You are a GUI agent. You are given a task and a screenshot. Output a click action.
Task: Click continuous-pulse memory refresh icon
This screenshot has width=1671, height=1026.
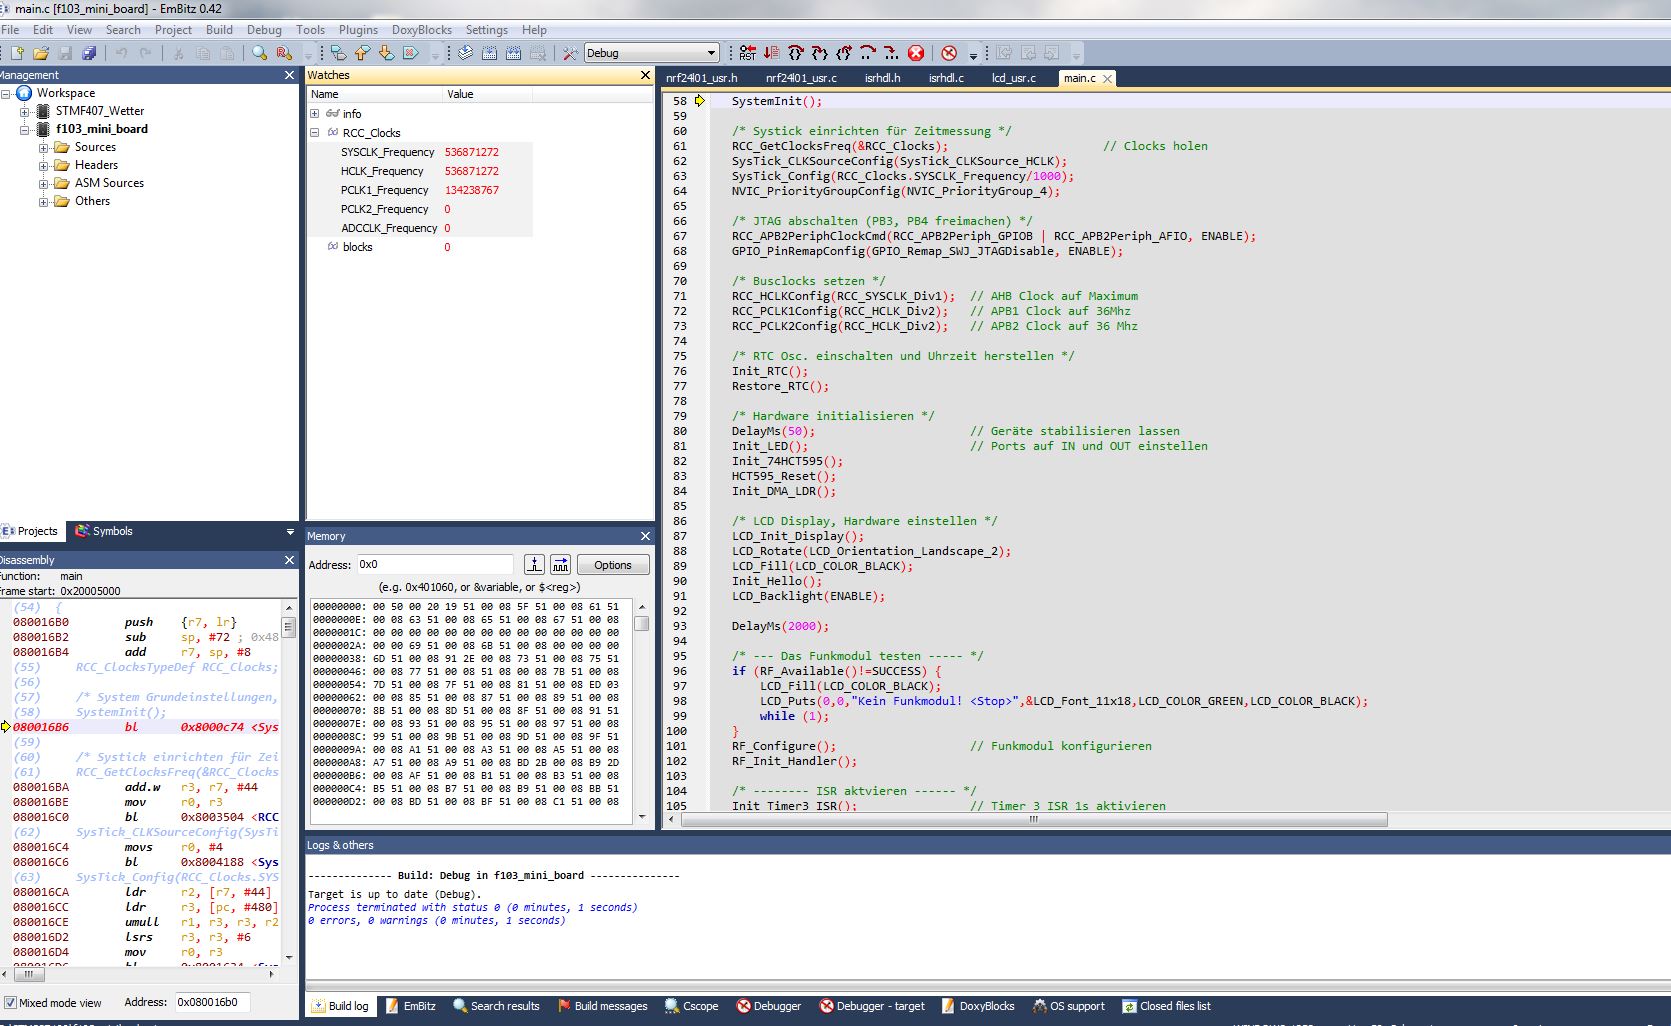click(x=560, y=565)
